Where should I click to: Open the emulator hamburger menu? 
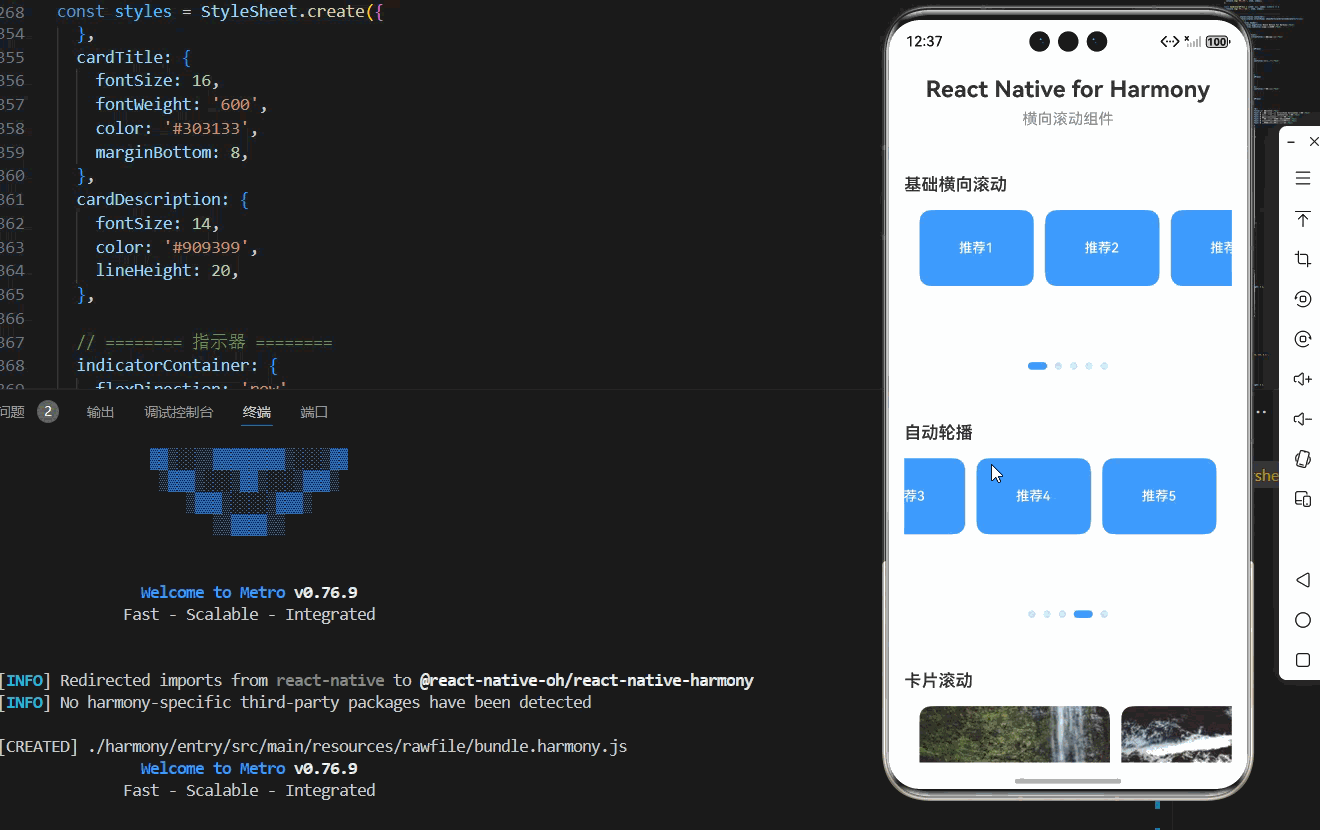point(1302,178)
